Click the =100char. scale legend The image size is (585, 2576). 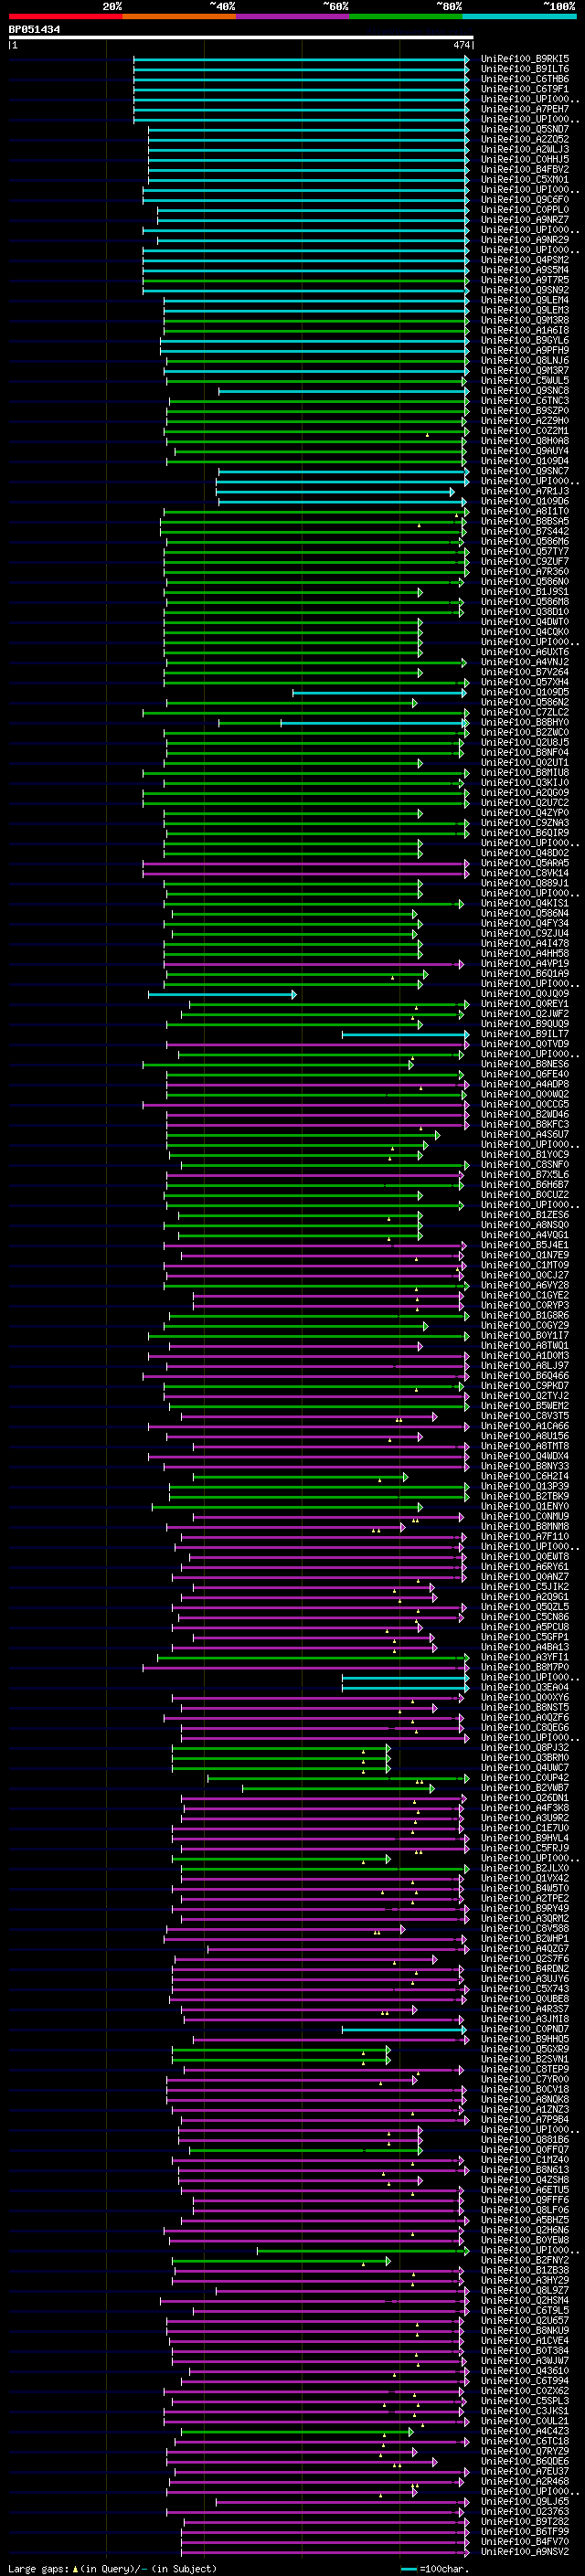pos(433,2569)
